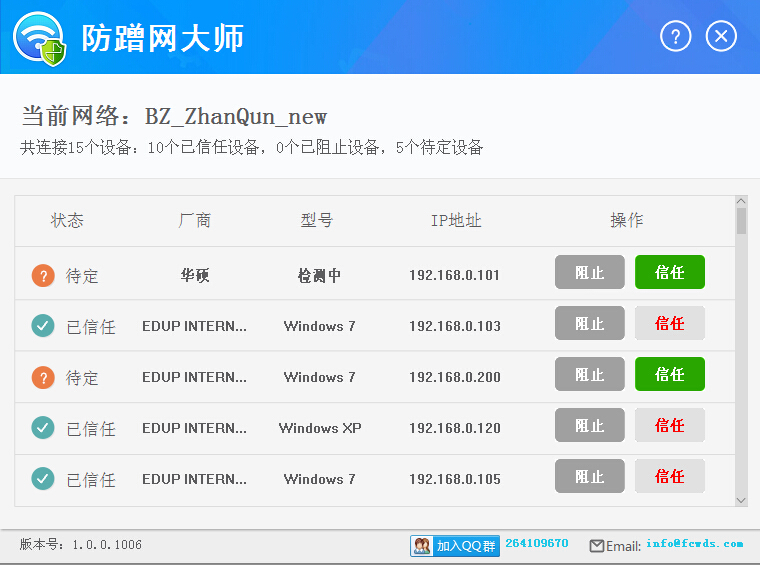Open the info email address link
The image size is (760, 565).
694,544
